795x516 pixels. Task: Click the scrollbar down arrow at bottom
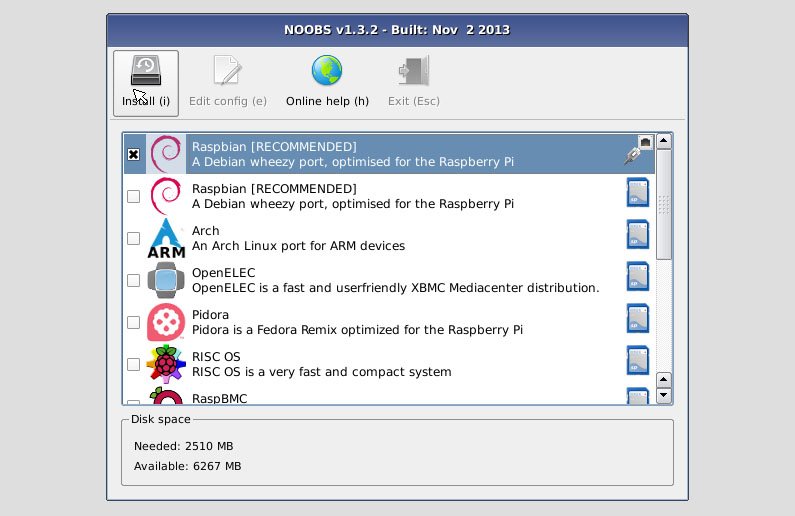tap(663, 397)
